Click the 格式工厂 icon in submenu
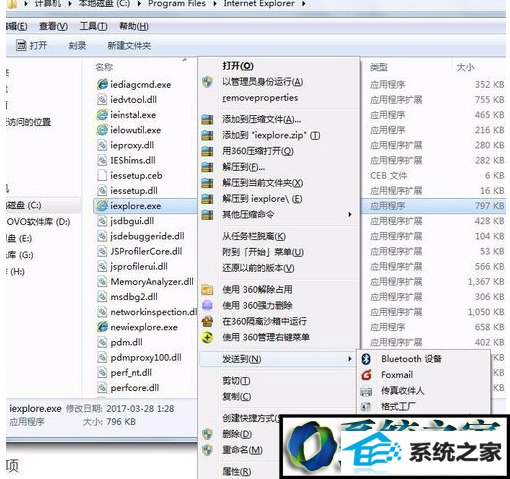The width and height of the screenshot is (510, 479). pyautogui.click(x=366, y=406)
